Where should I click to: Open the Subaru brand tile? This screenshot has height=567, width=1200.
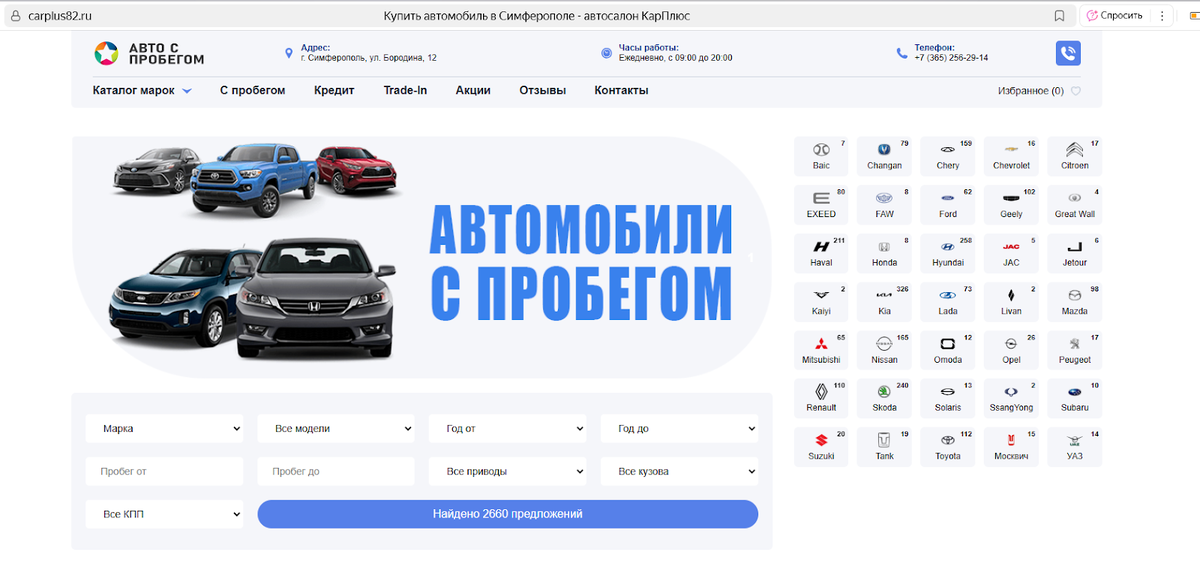(x=1074, y=398)
